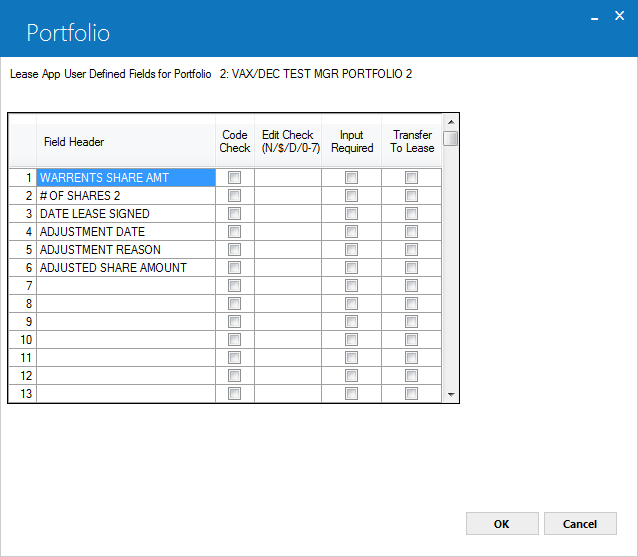The width and height of the screenshot is (638, 557).
Task: Toggle Transfer To Lease for DATE LEASE SIGNED
Action: point(411,214)
